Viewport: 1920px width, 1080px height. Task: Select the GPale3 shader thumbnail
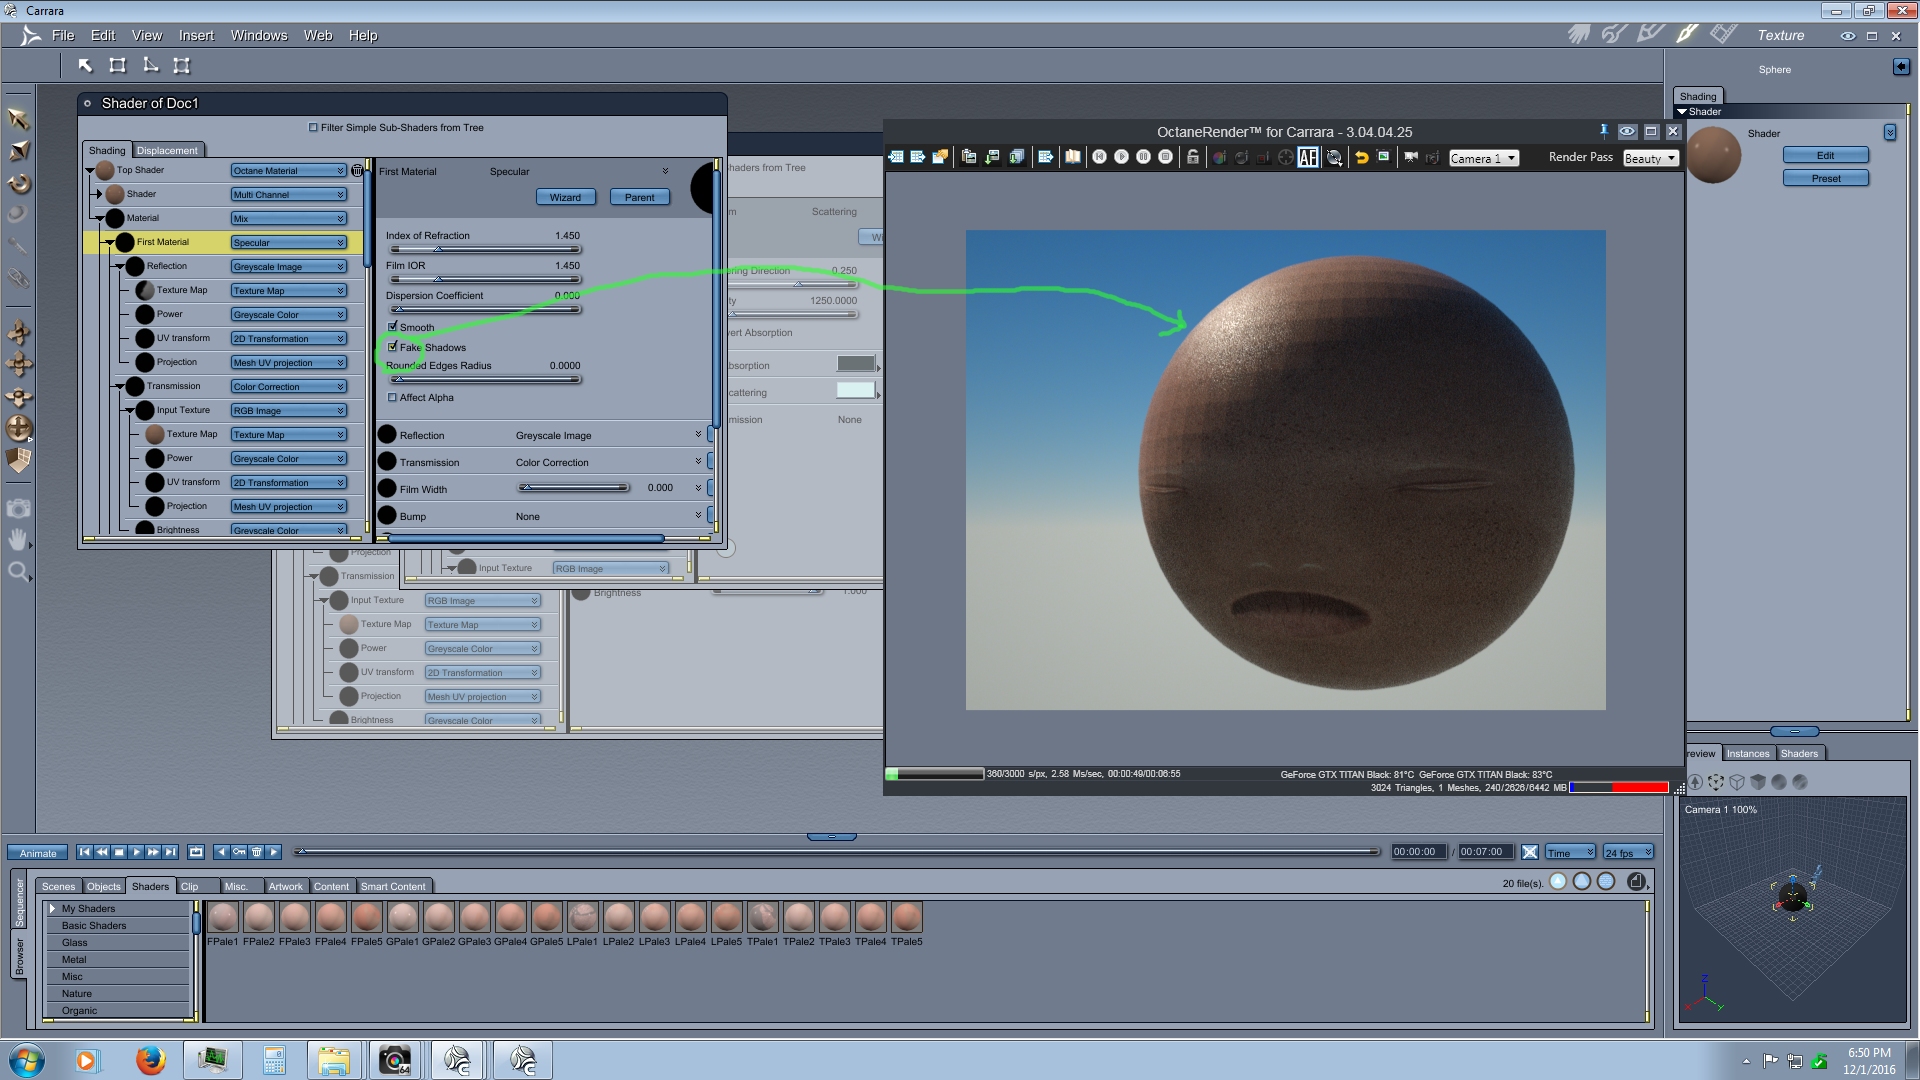click(x=475, y=918)
